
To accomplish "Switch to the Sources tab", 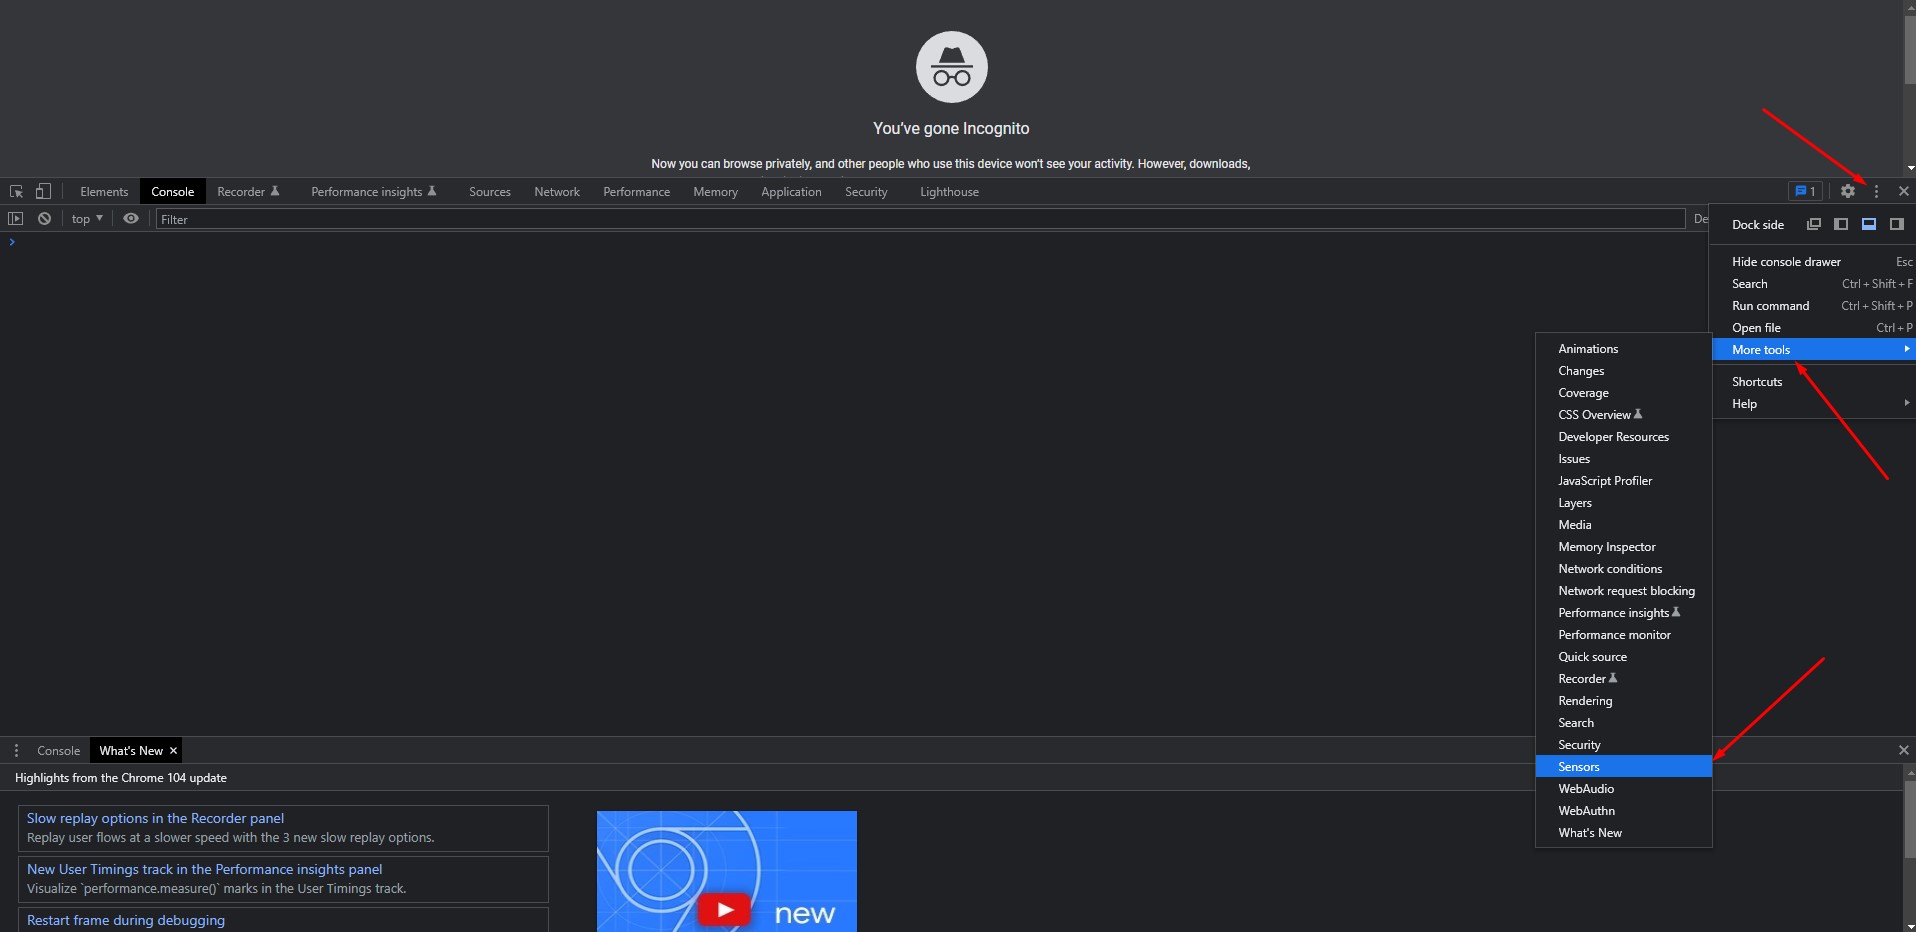I will (x=490, y=191).
